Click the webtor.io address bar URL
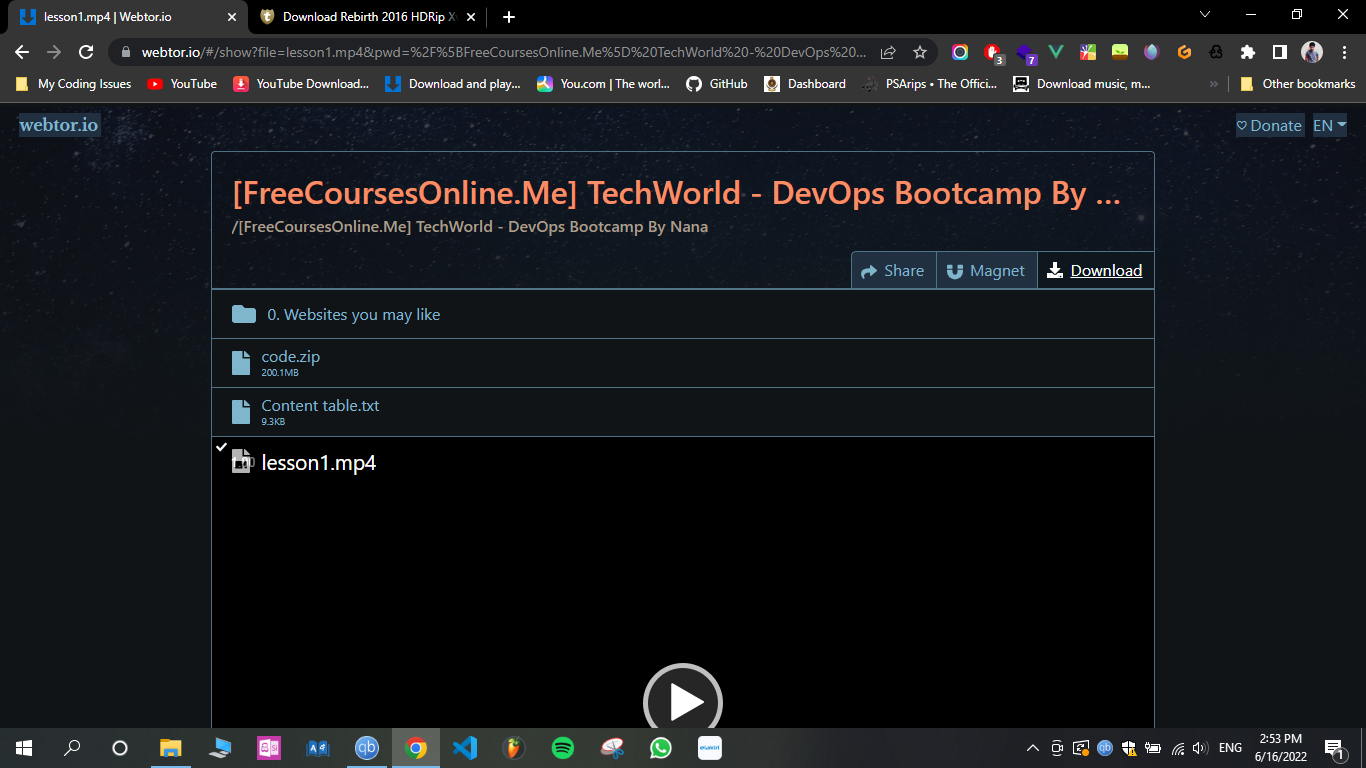Viewport: 1366px width, 768px height. coord(505,52)
